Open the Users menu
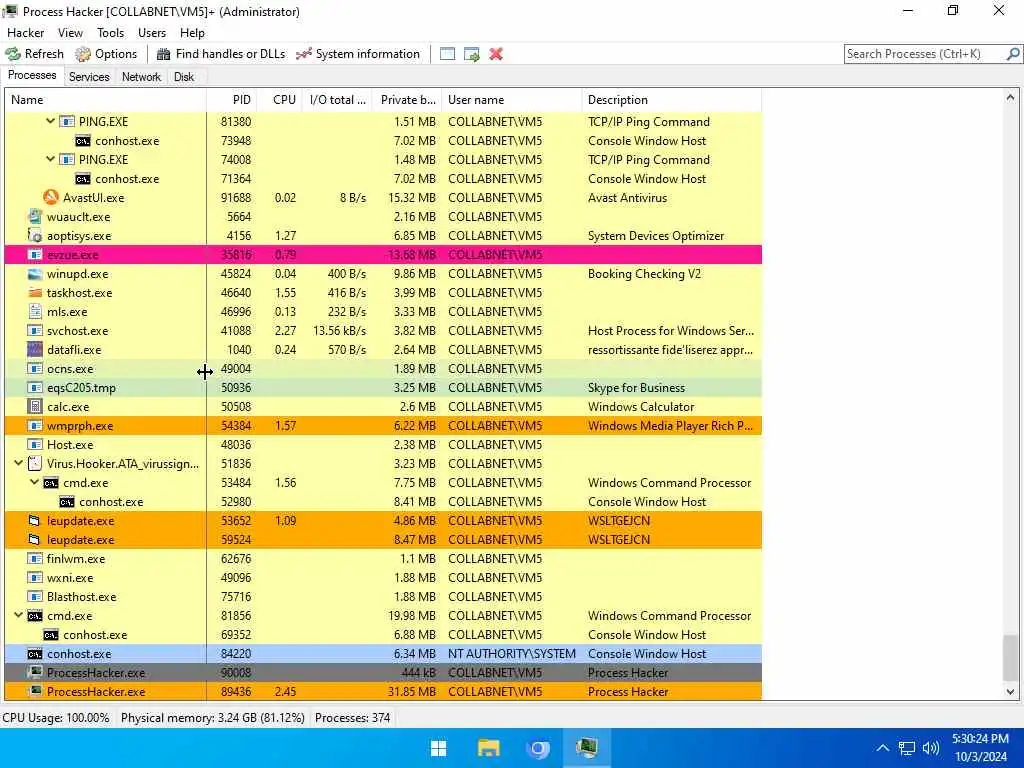 tap(152, 33)
